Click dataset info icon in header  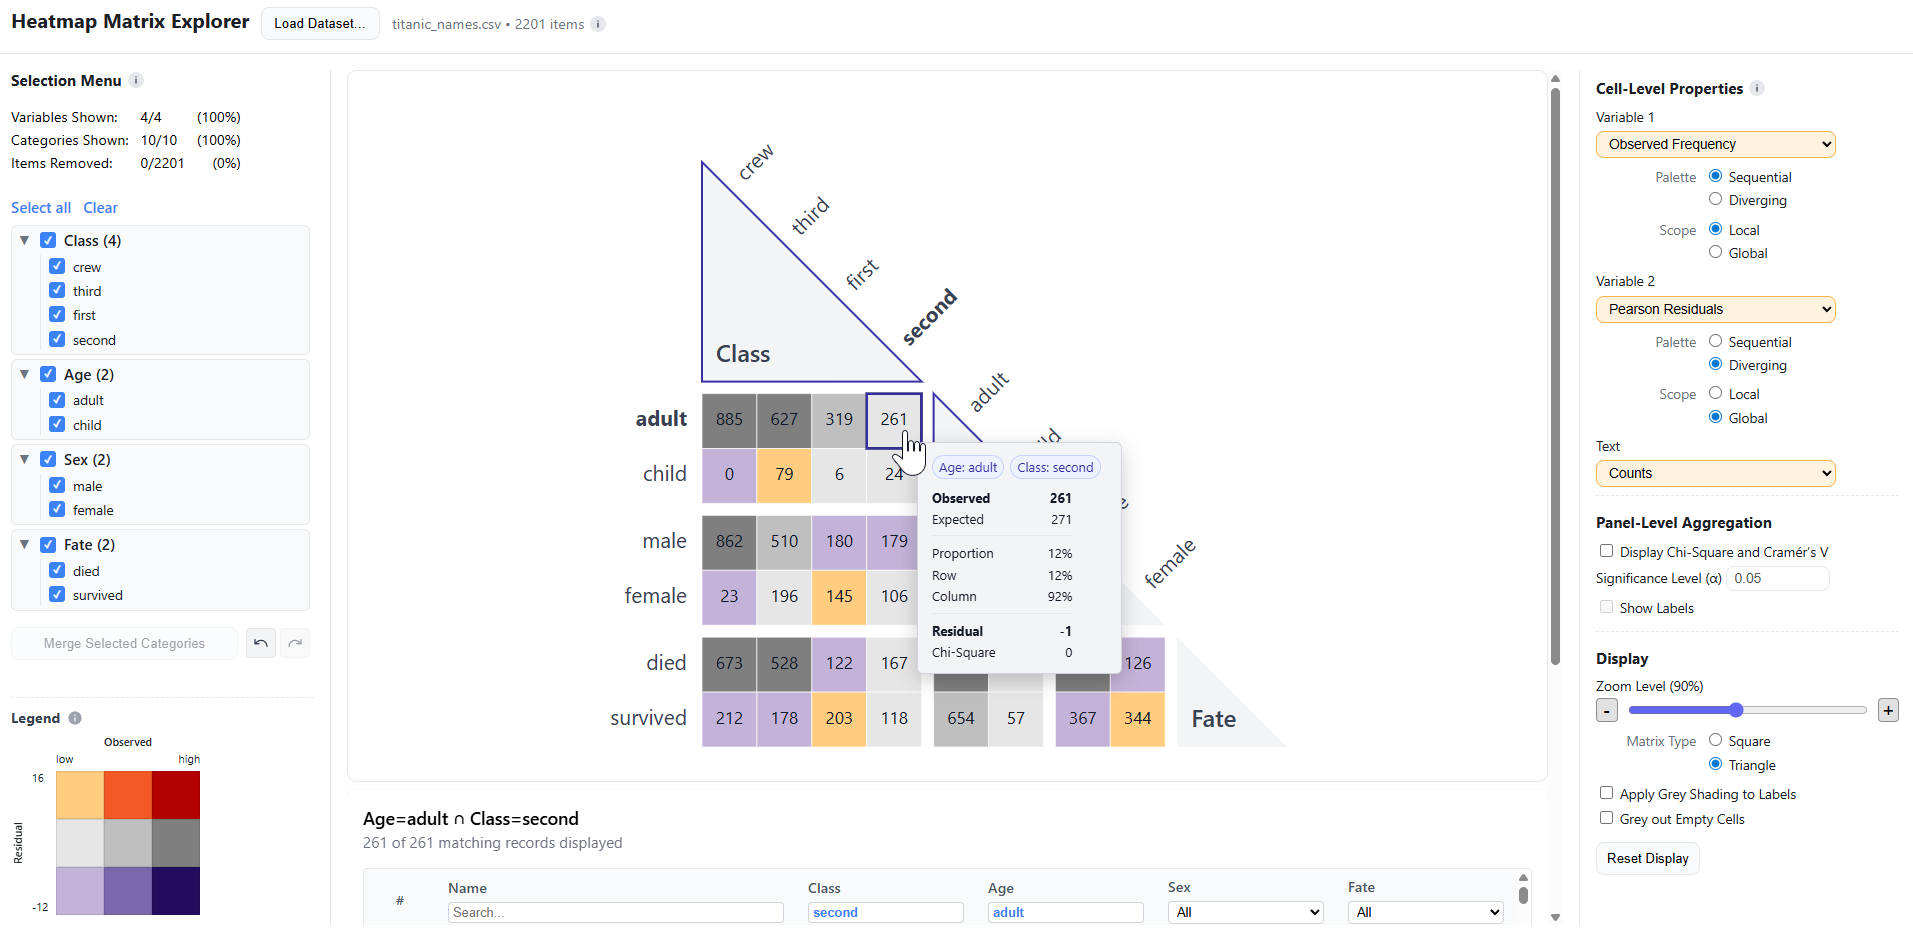tap(598, 24)
